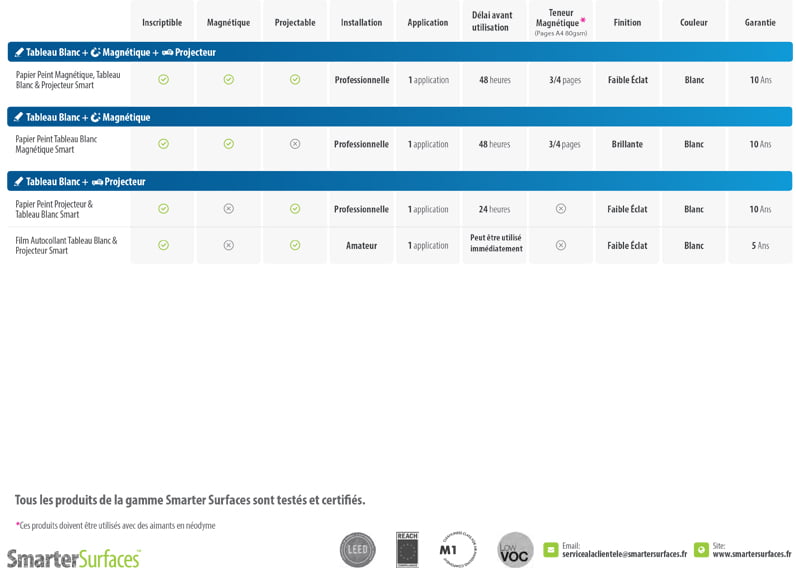796x569 pixels.
Task: Click 'Professionnelle' for Papier Peint Projecteur & Tableau Blanc
Action: point(361,209)
